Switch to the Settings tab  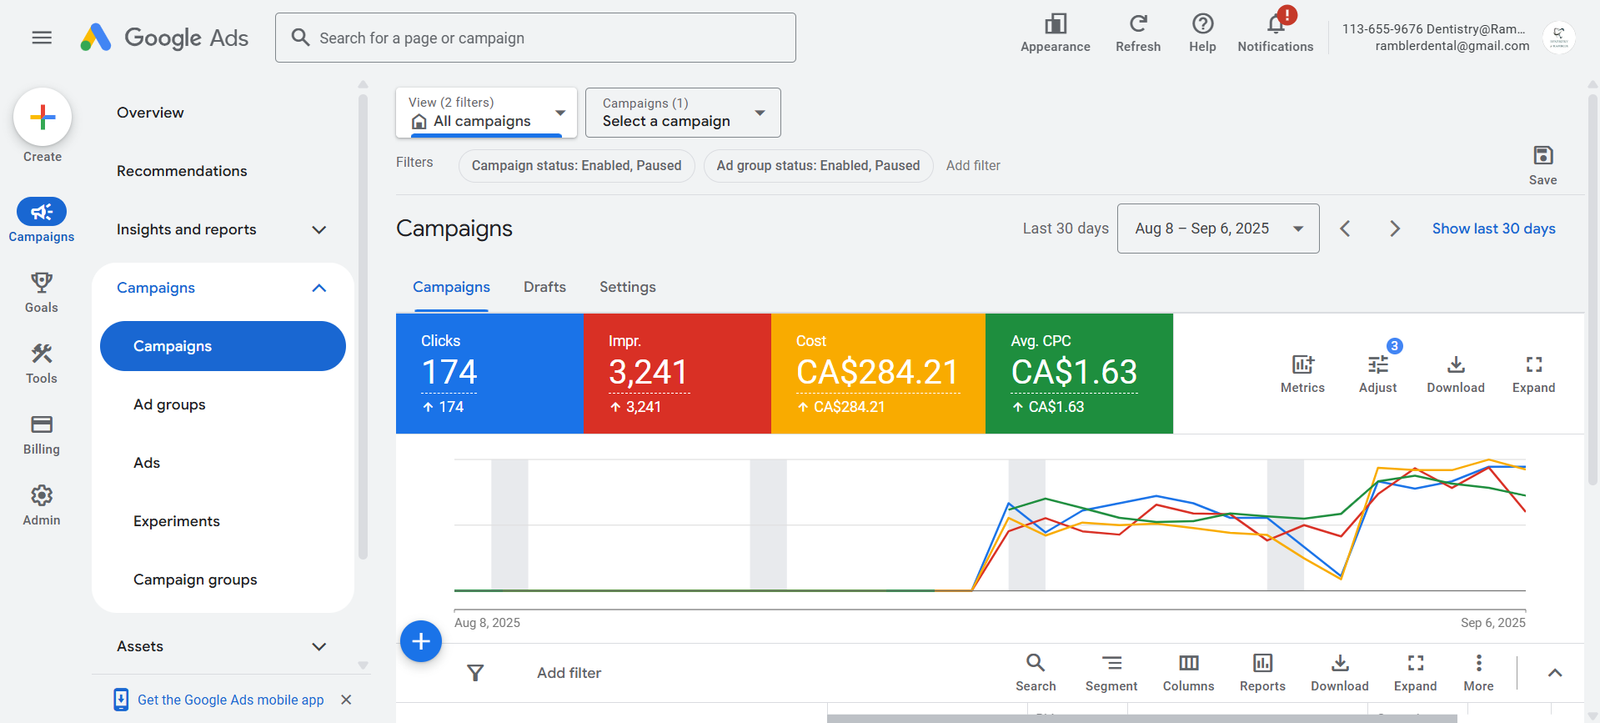tap(627, 287)
